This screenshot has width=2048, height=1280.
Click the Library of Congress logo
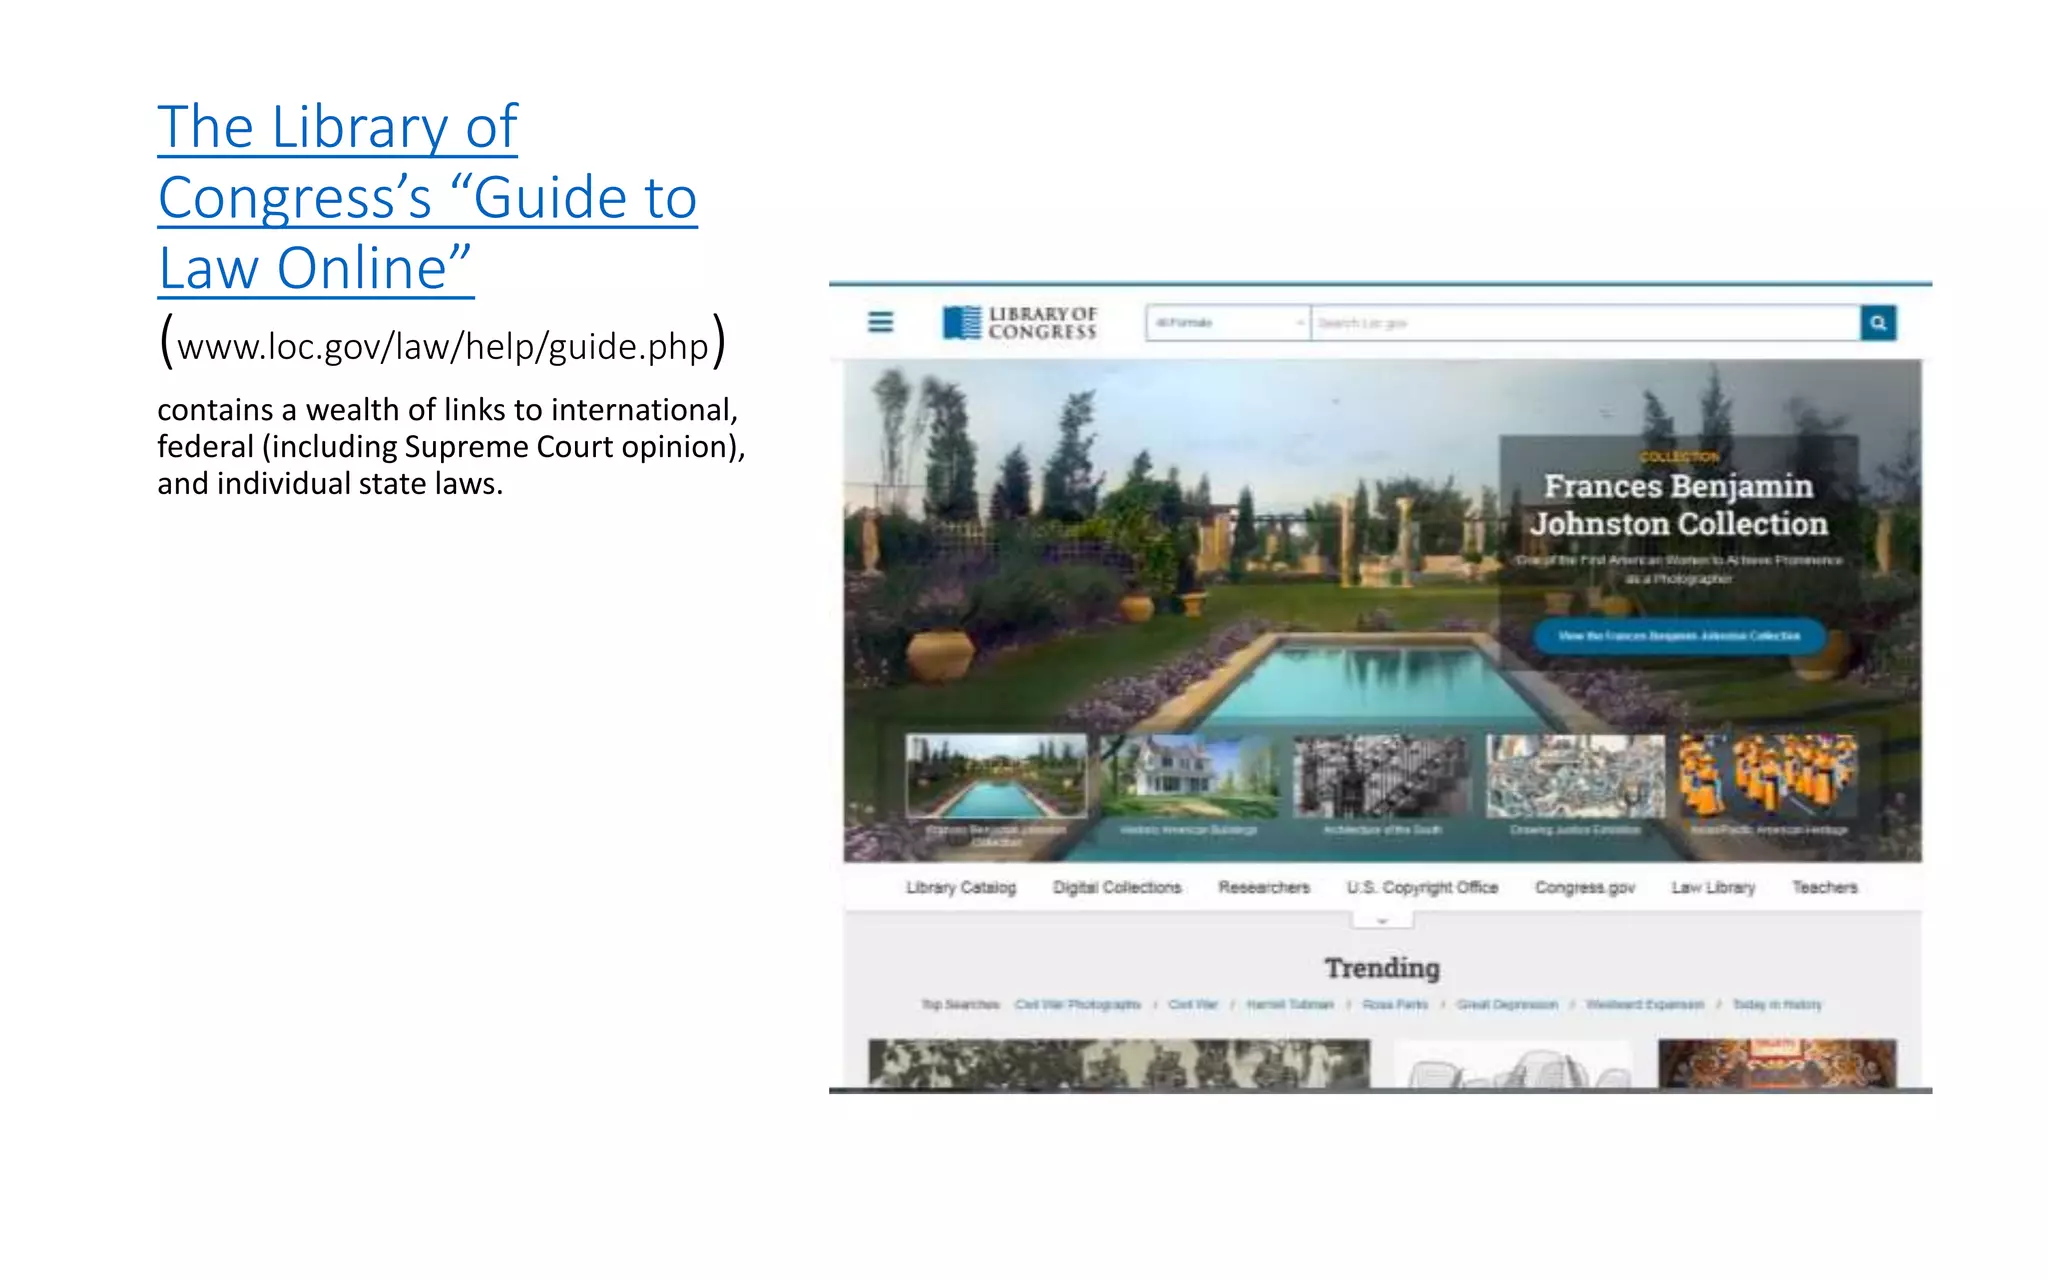coord(1019,323)
